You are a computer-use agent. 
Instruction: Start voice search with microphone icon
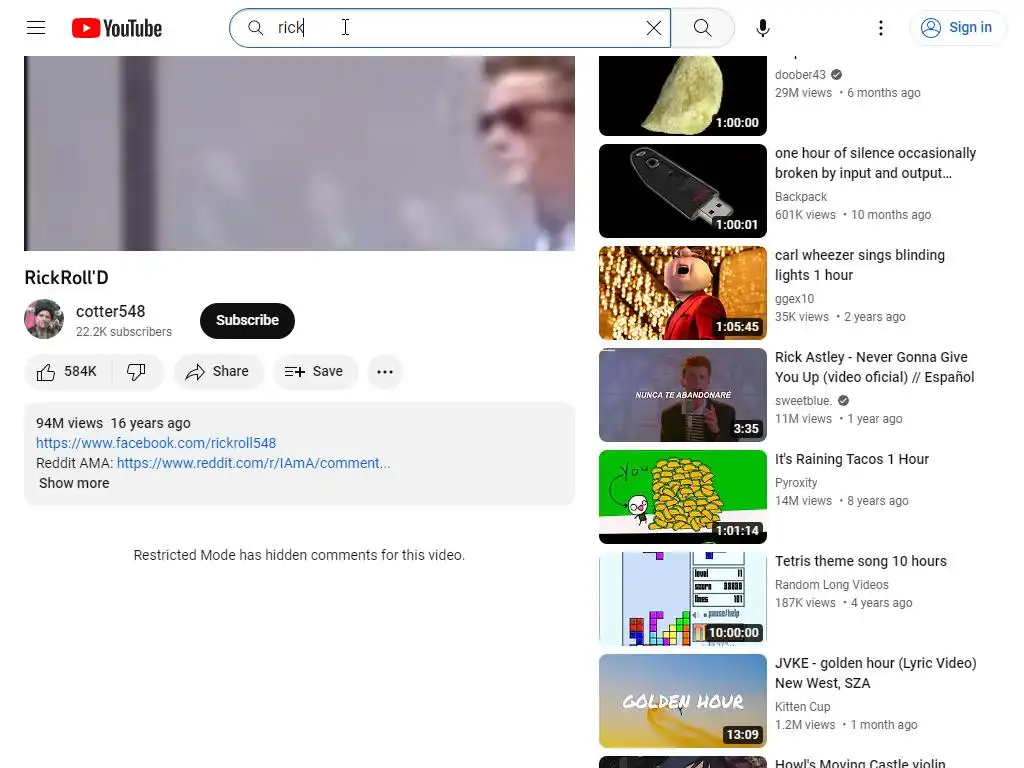coord(762,28)
